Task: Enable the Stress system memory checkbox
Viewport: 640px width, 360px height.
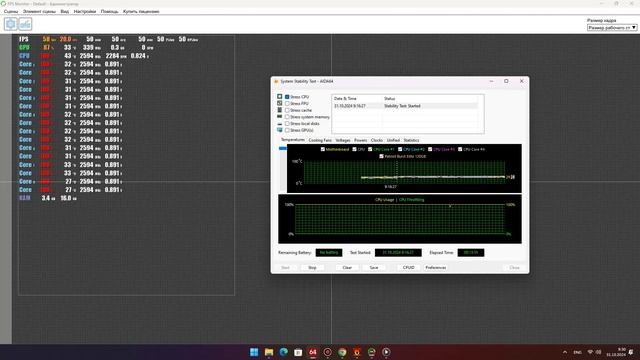Action: click(287, 117)
